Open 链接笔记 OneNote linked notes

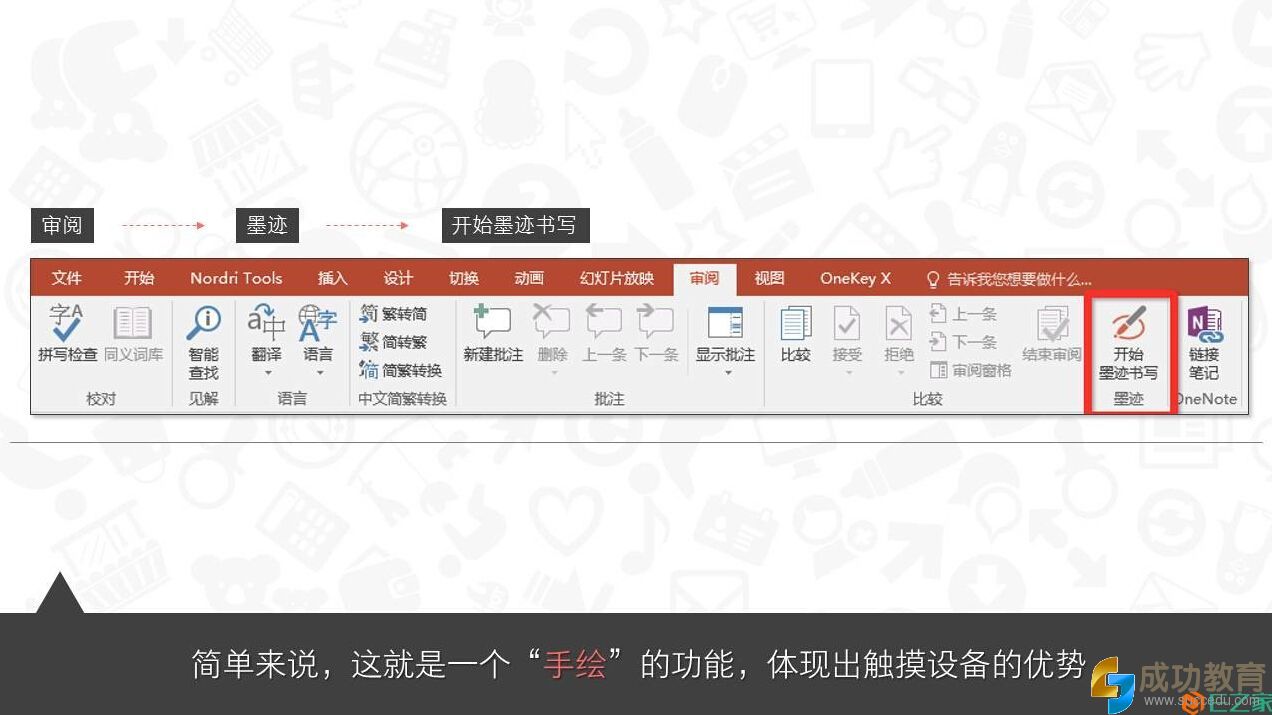point(1204,343)
